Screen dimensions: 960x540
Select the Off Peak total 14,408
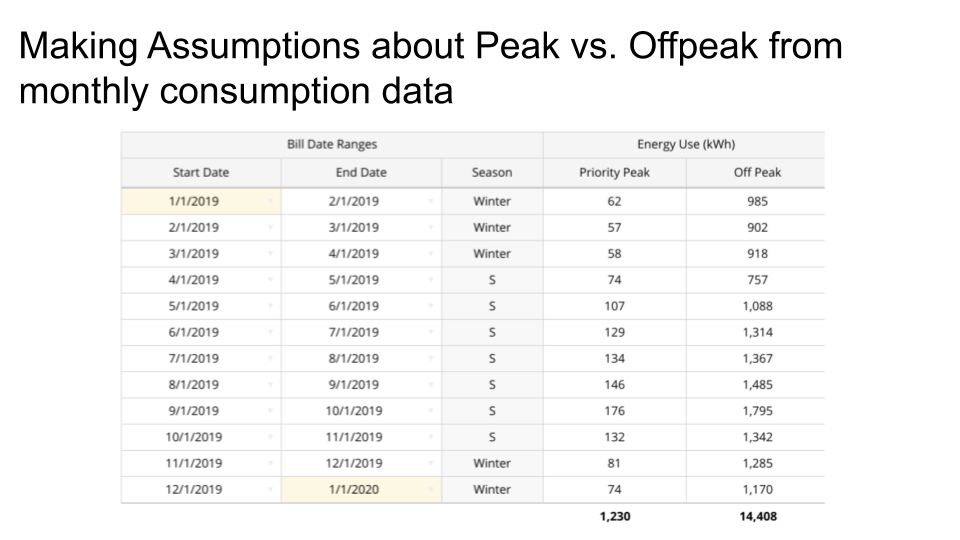pyautogui.click(x=757, y=517)
